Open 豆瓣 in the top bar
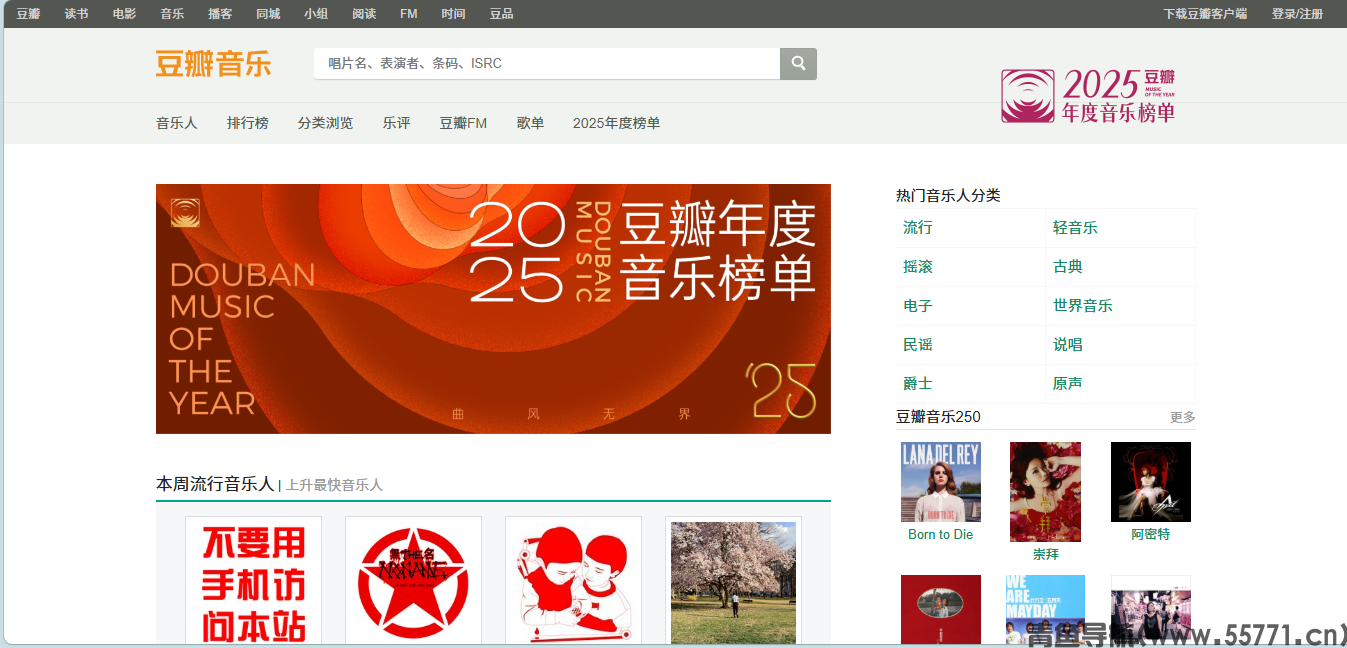The image size is (1347, 648). point(28,14)
